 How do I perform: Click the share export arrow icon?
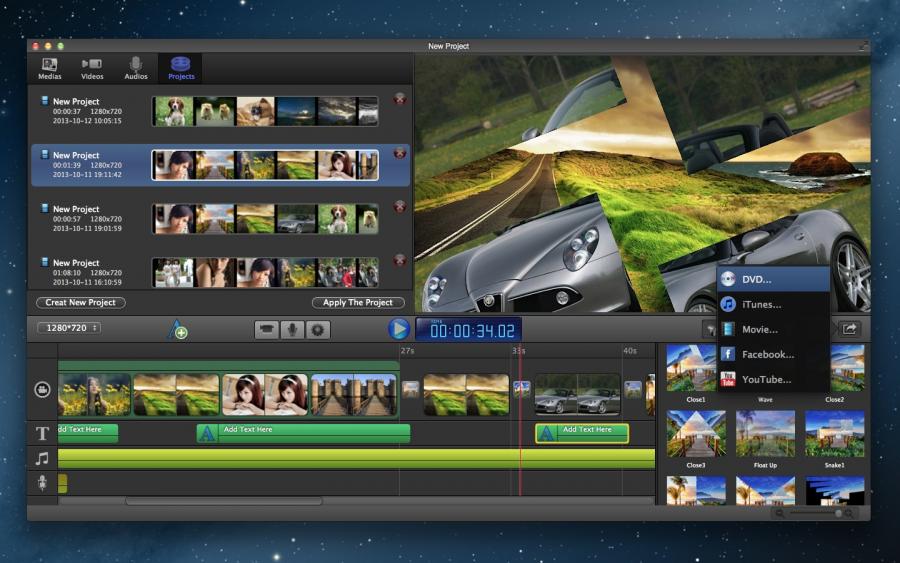[849, 329]
